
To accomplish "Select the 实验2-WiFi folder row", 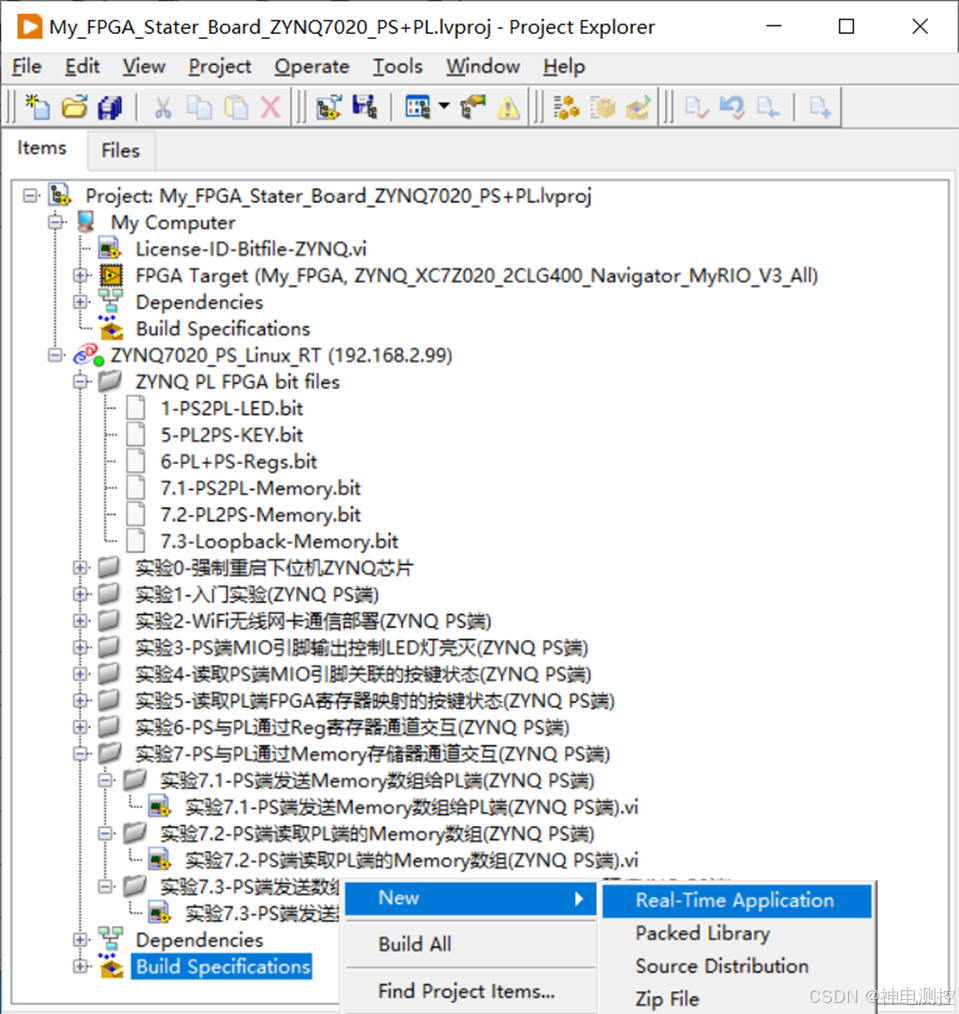I will coord(313,621).
